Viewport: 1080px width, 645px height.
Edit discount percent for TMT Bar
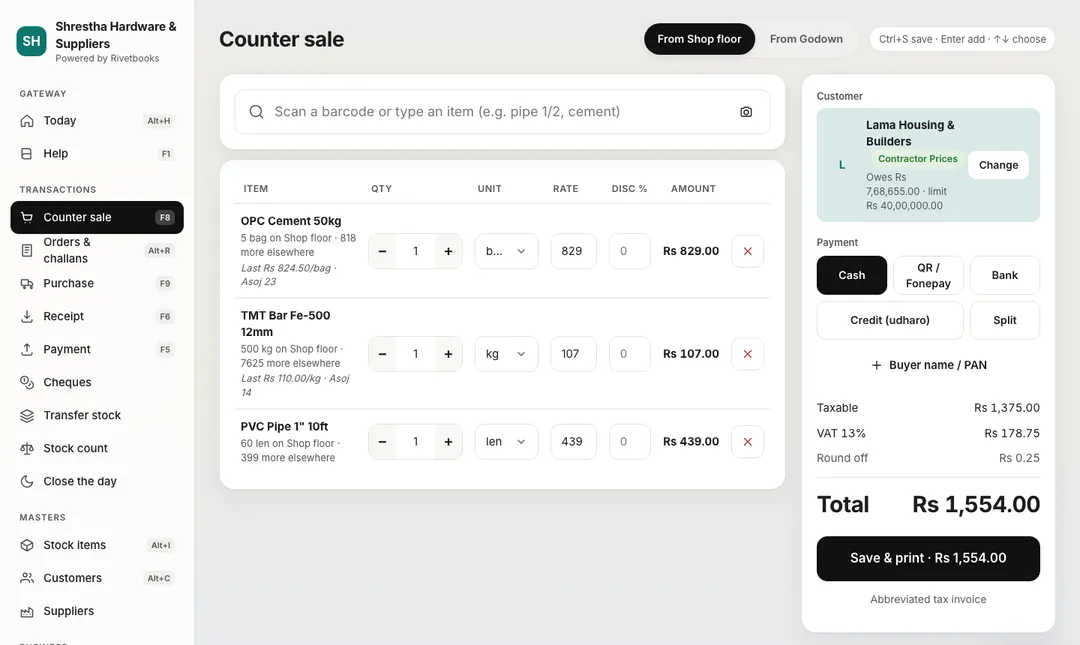630,354
